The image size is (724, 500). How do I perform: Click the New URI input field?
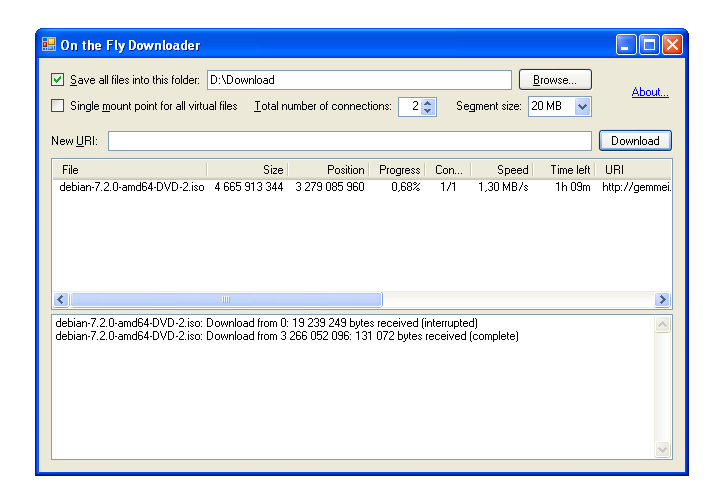click(350, 141)
